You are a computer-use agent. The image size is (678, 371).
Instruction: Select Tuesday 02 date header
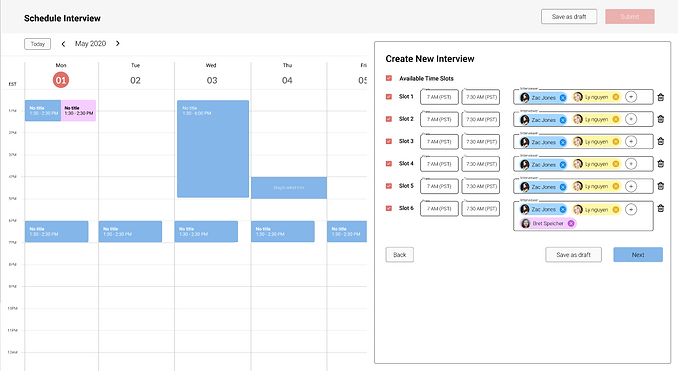coord(135,80)
